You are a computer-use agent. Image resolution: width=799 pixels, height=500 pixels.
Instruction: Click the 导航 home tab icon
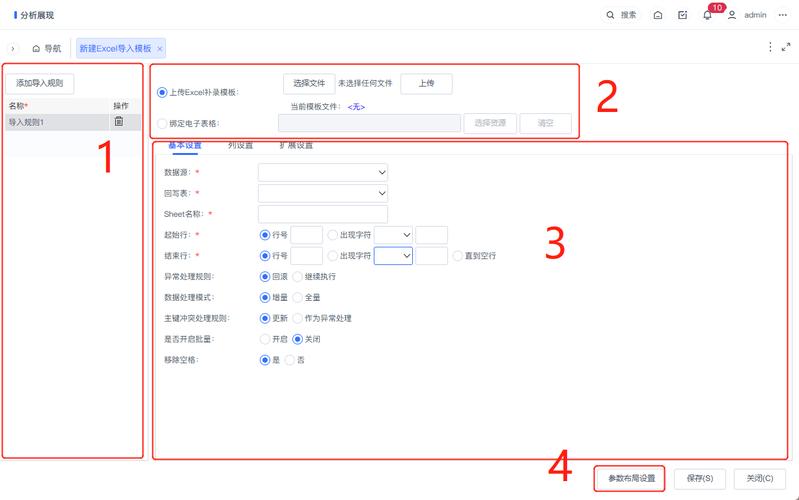[x=36, y=49]
